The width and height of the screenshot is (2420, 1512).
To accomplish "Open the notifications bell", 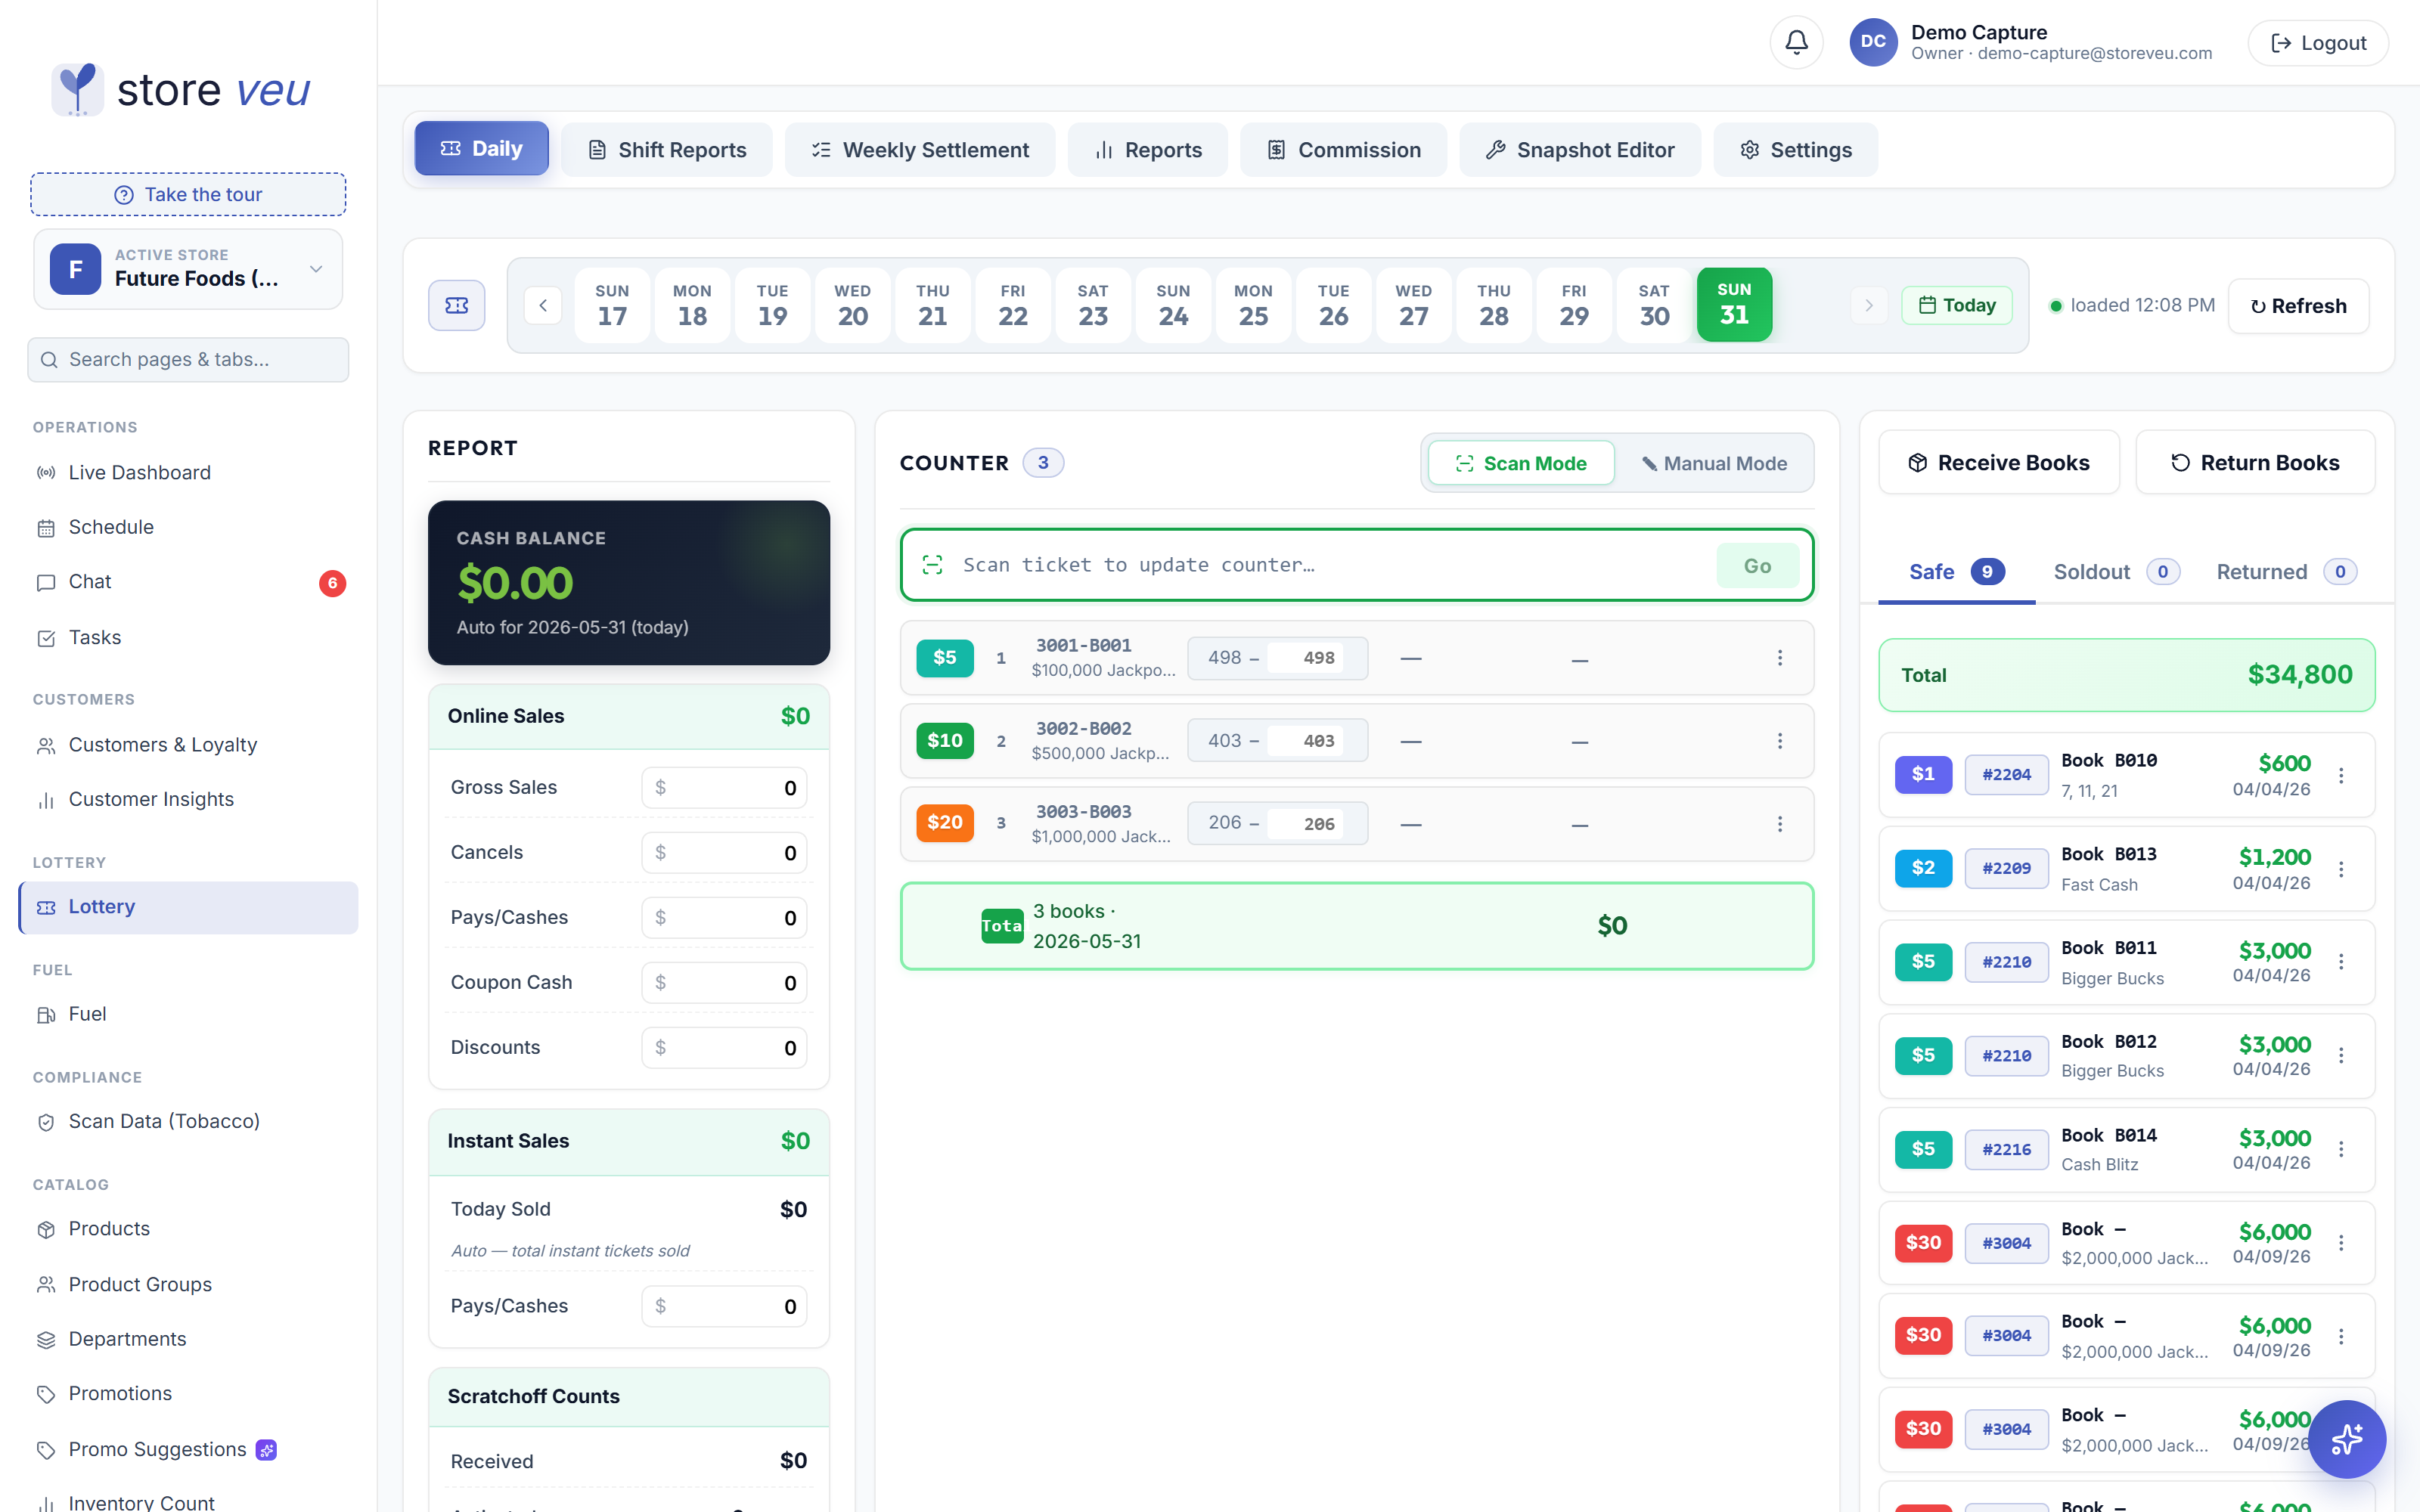I will coord(1796,42).
